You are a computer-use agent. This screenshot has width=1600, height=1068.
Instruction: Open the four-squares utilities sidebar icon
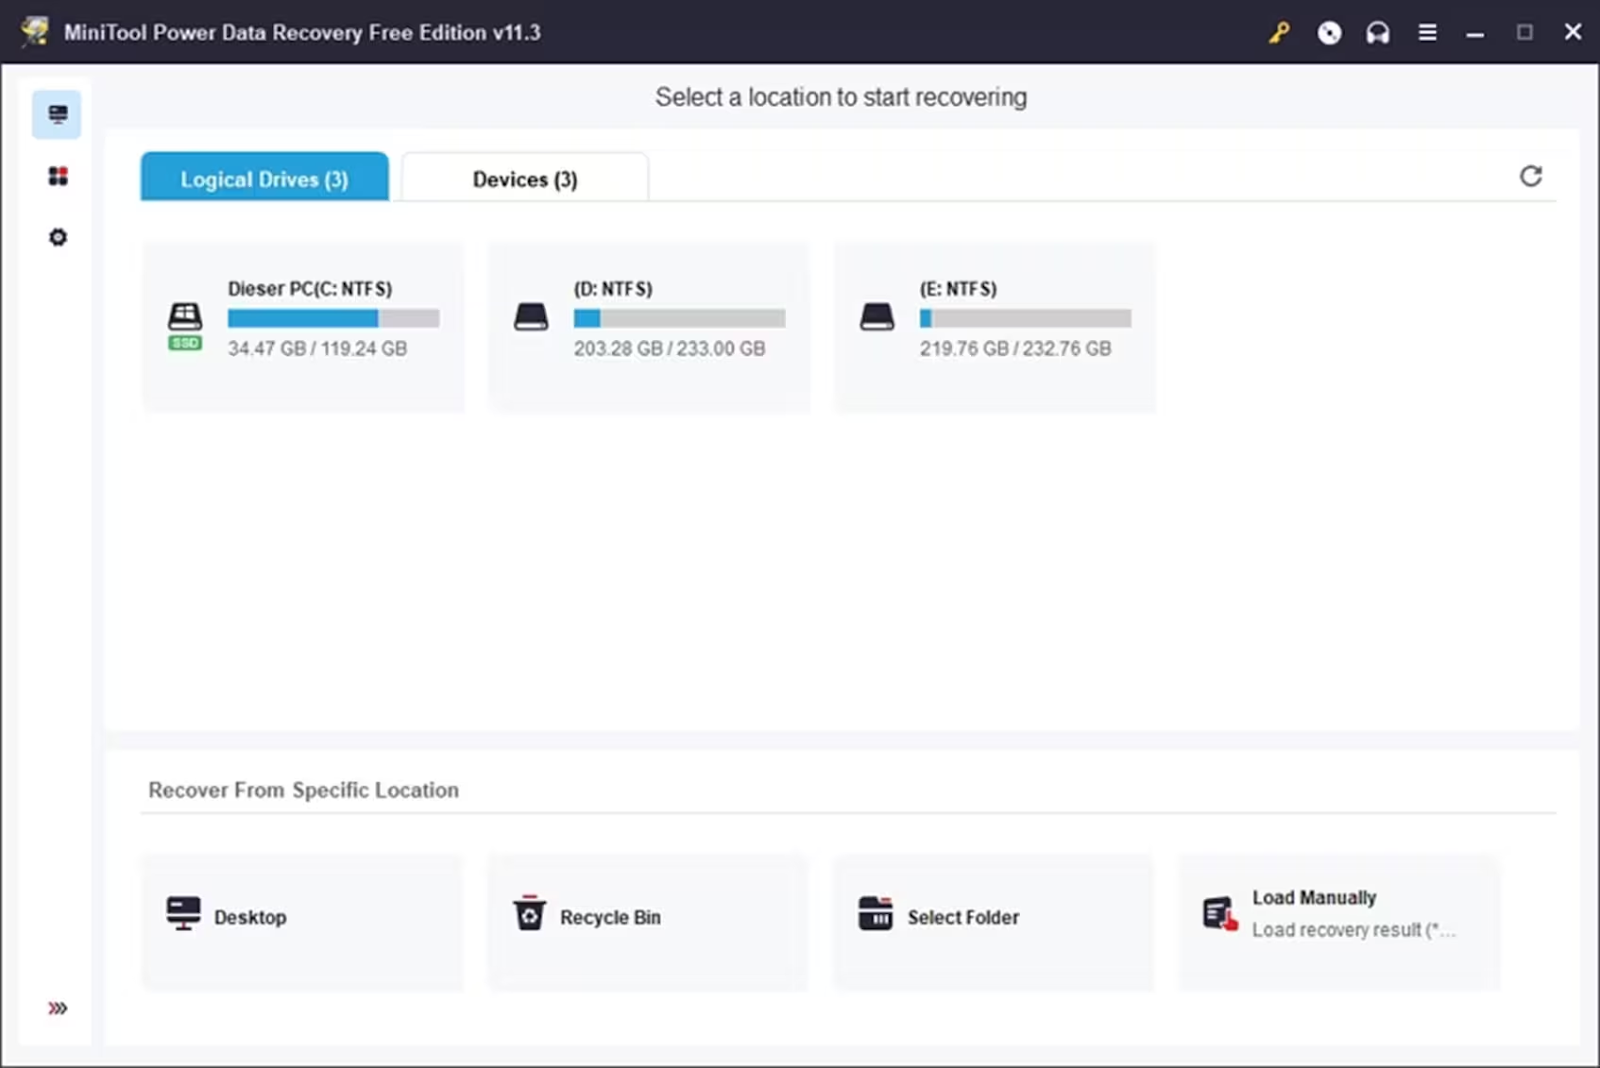[58, 176]
